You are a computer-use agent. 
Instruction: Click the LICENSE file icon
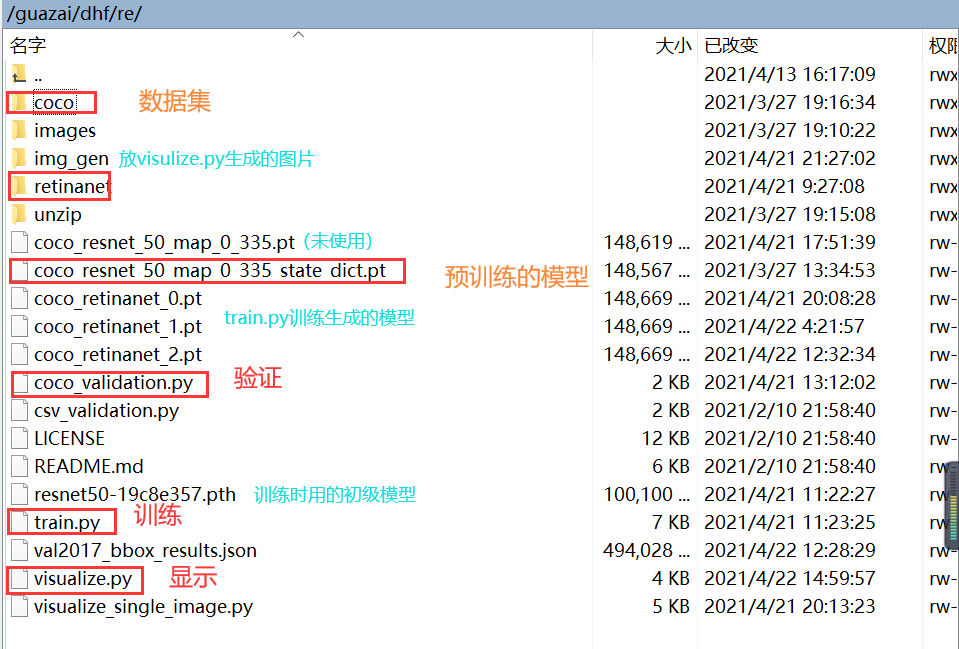[19, 438]
